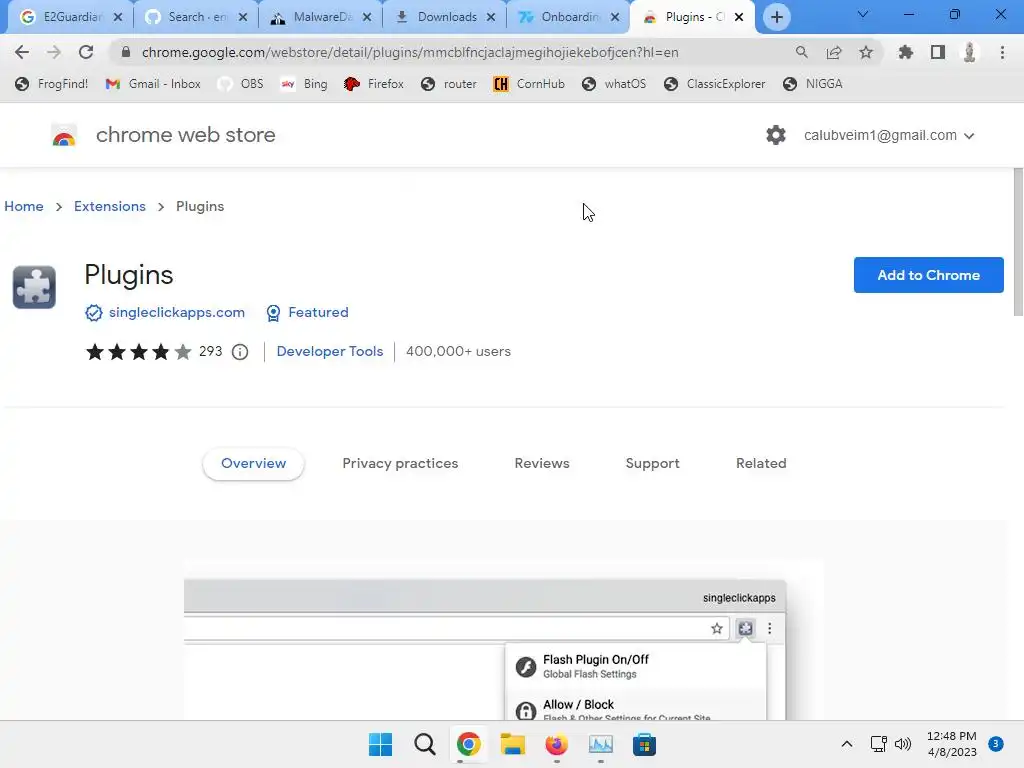Click Add to Chrome button
The height and width of the screenshot is (768, 1024).
tap(928, 275)
